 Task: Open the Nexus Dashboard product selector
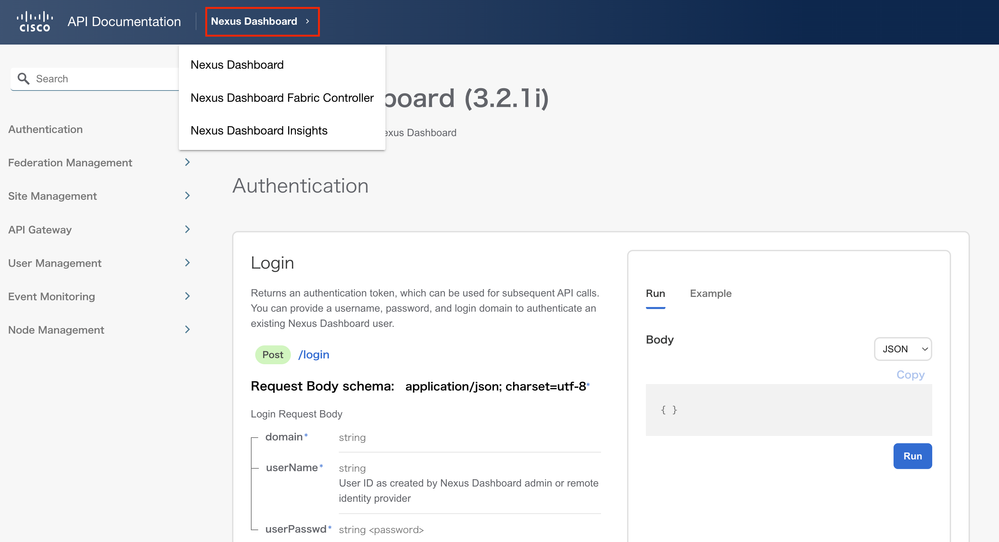(x=262, y=22)
